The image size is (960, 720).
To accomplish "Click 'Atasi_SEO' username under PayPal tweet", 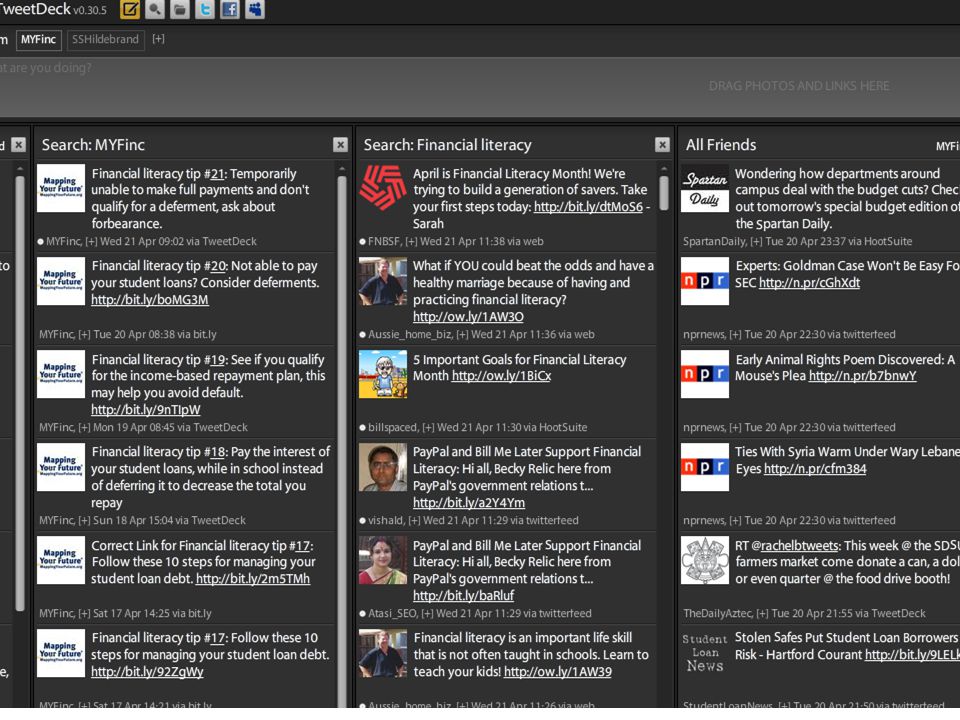I will tap(392, 613).
